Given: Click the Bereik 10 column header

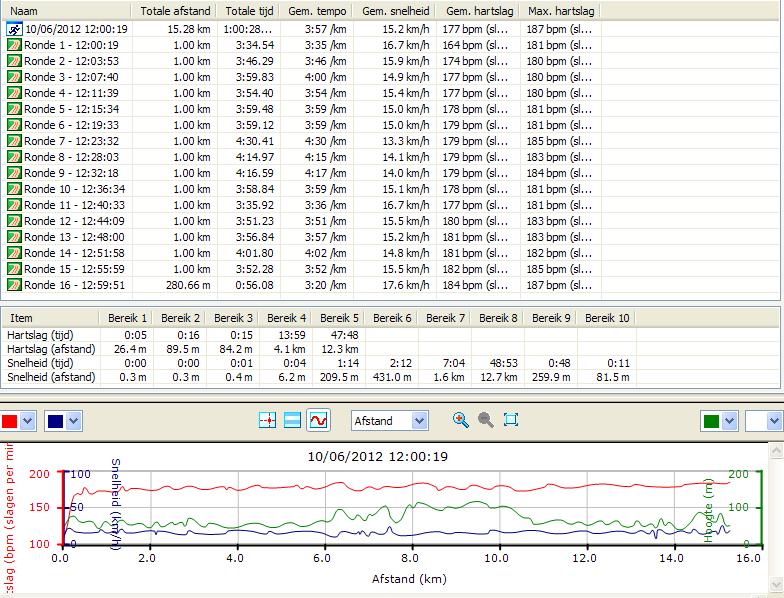Looking at the screenshot, I should point(607,318).
